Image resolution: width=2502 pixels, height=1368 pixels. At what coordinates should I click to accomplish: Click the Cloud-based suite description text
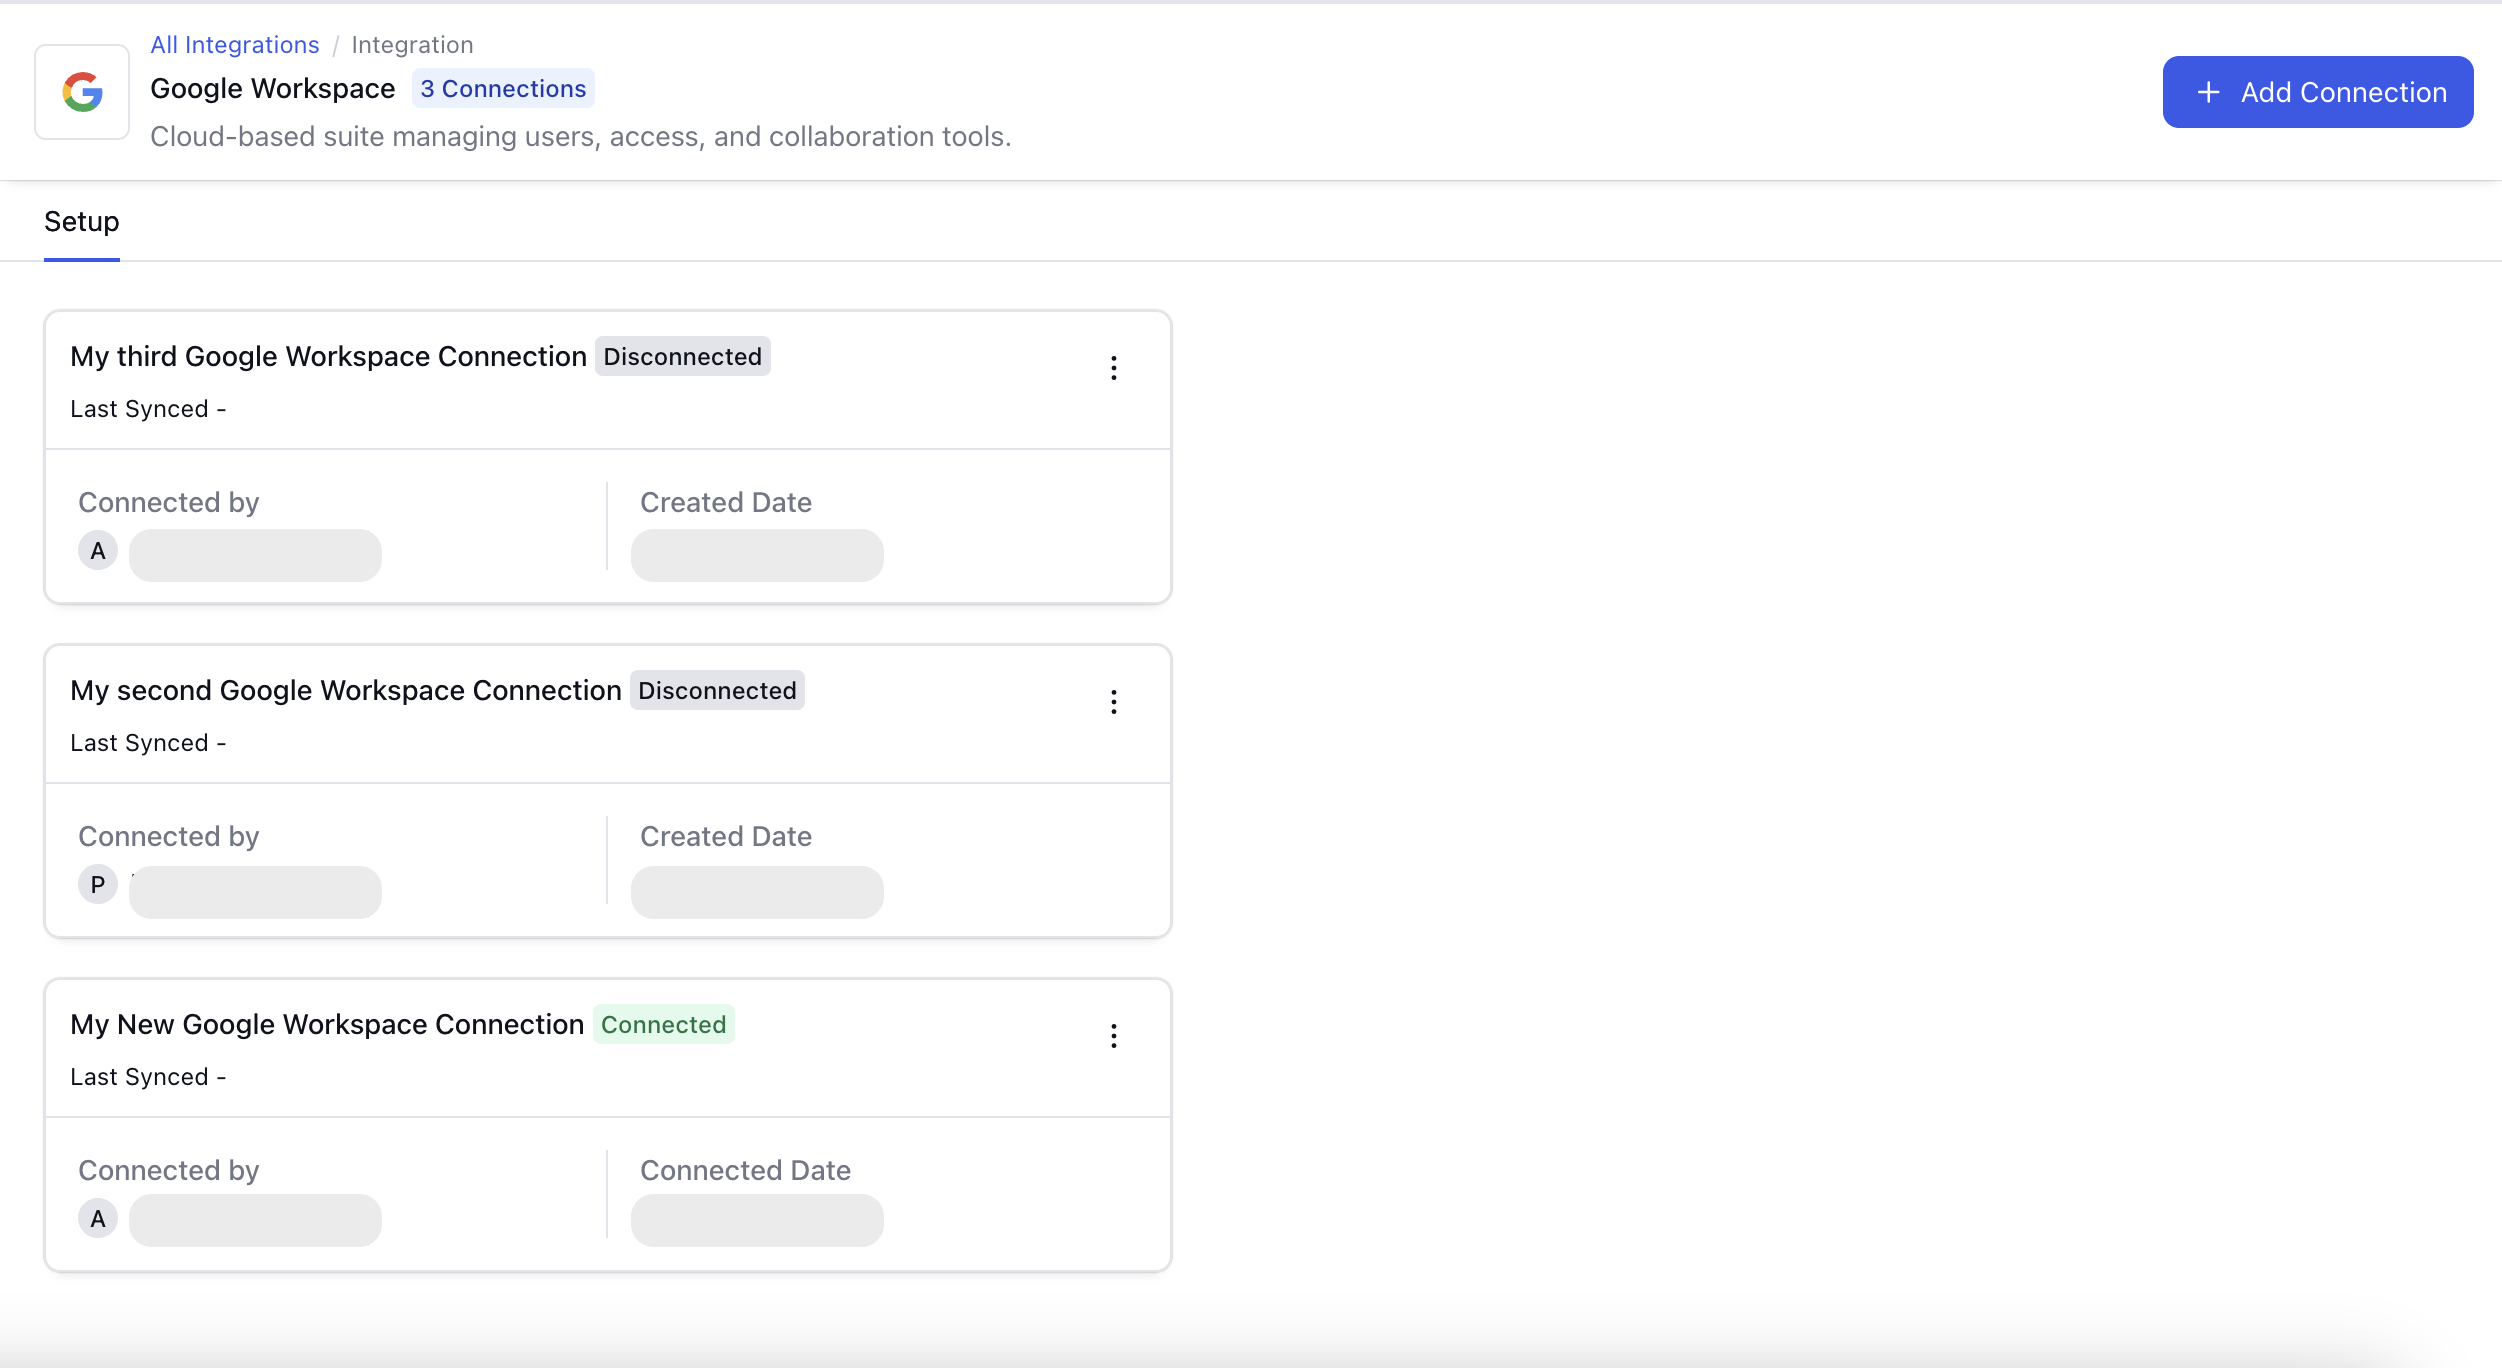pos(581,137)
